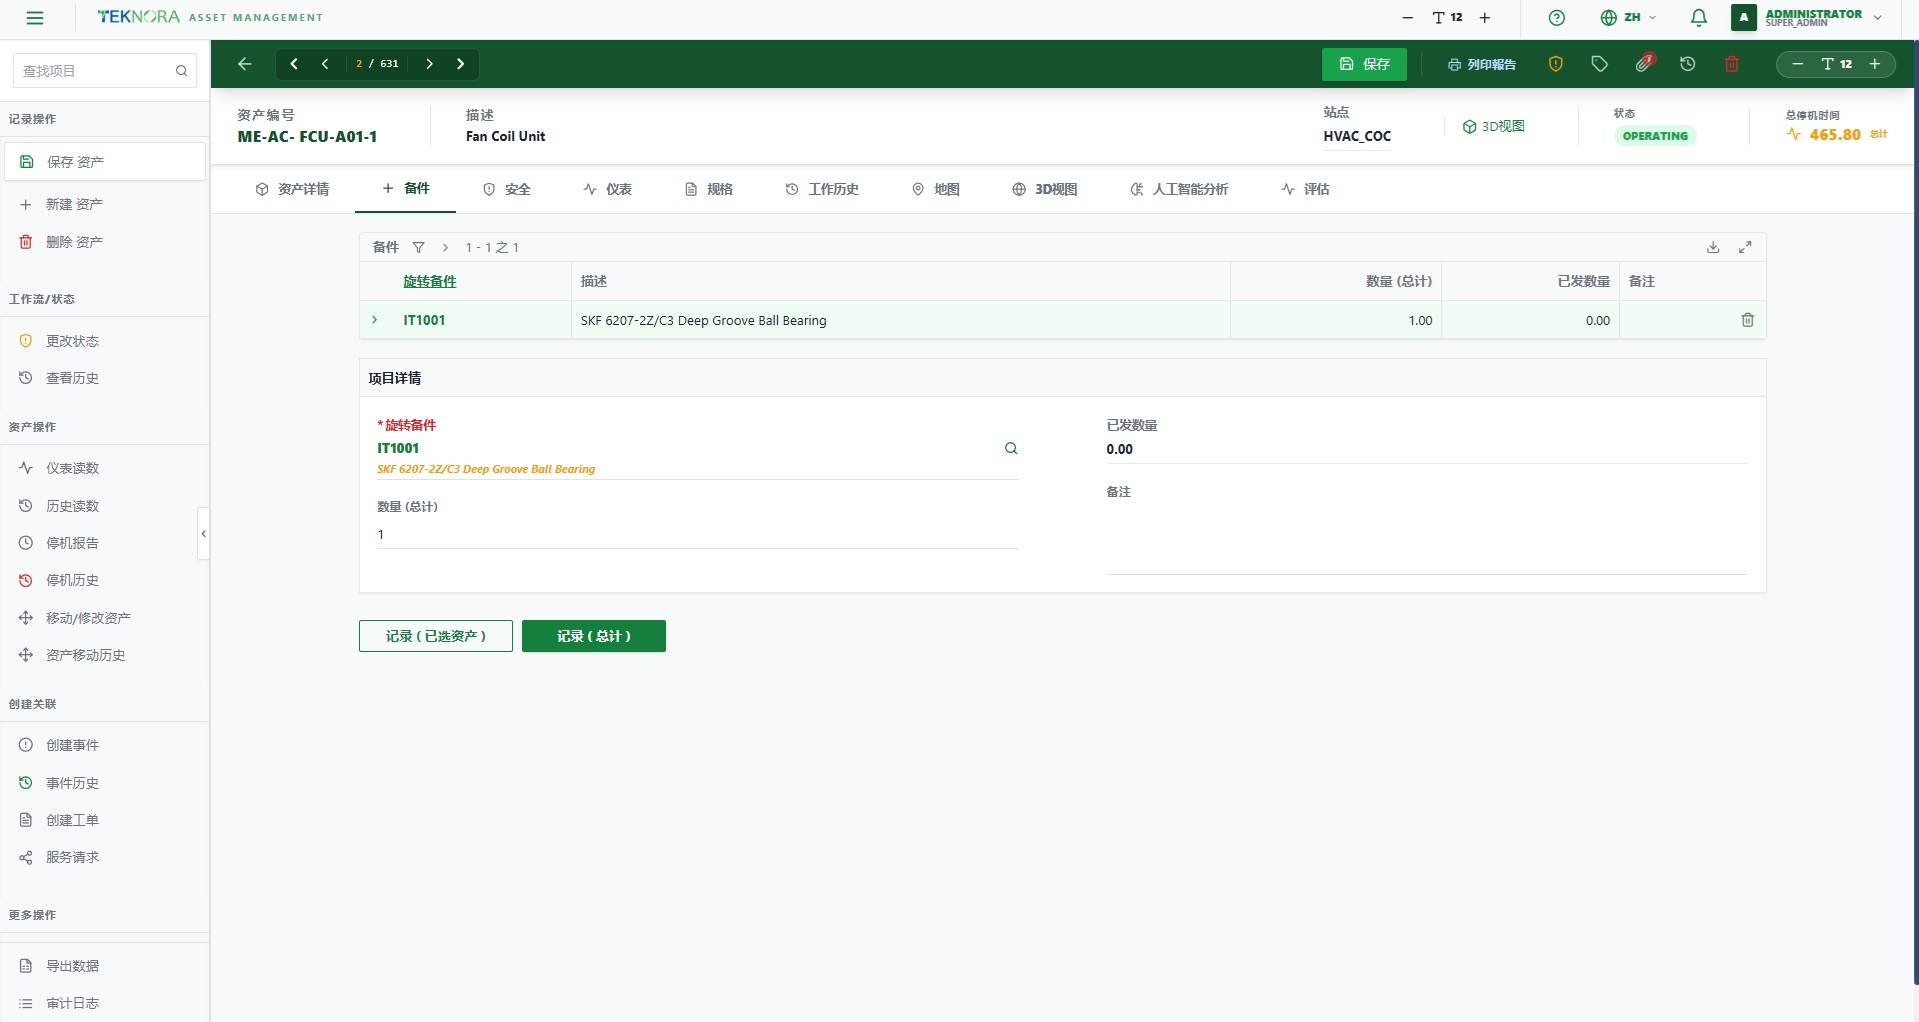
Task: Increase font size in top bar
Action: 1485,18
